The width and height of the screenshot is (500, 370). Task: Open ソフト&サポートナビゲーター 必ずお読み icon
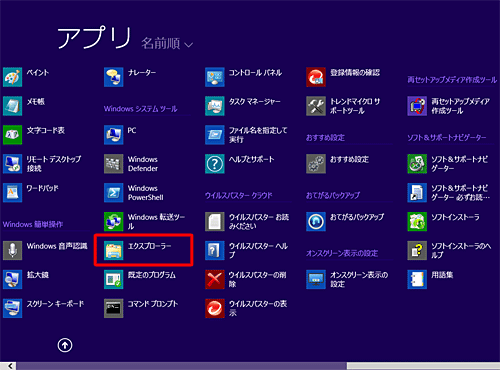pyautogui.click(x=417, y=193)
